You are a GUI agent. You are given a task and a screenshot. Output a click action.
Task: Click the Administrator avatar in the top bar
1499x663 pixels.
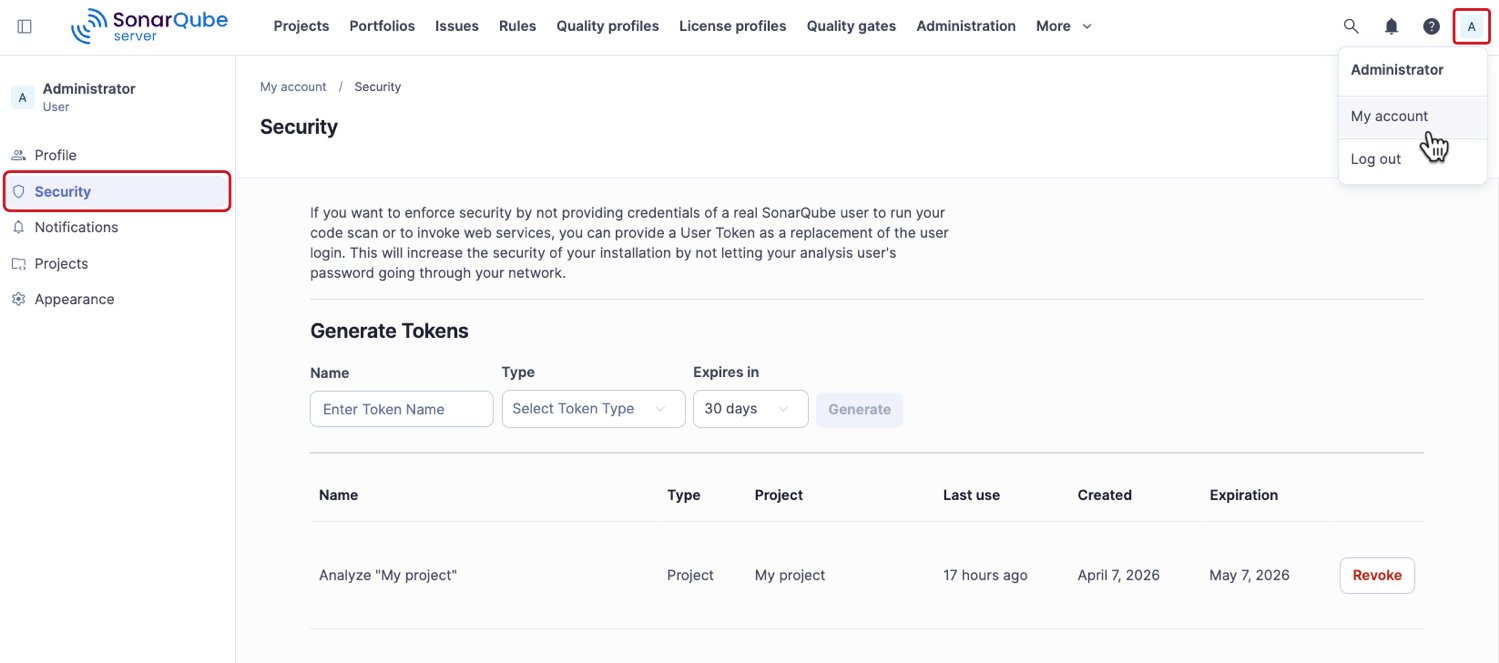tap(1470, 26)
